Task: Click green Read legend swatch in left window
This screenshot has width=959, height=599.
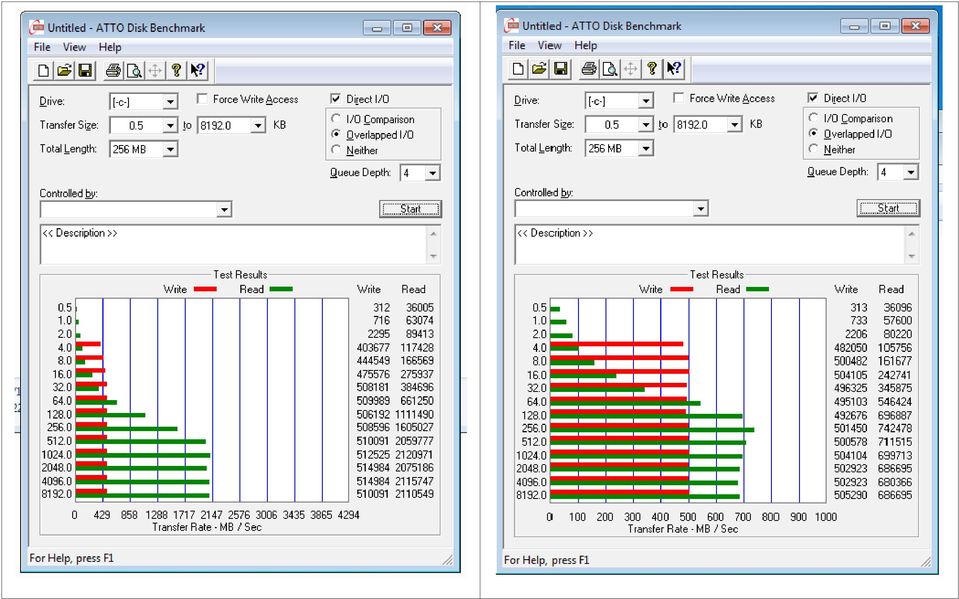Action: click(x=281, y=289)
